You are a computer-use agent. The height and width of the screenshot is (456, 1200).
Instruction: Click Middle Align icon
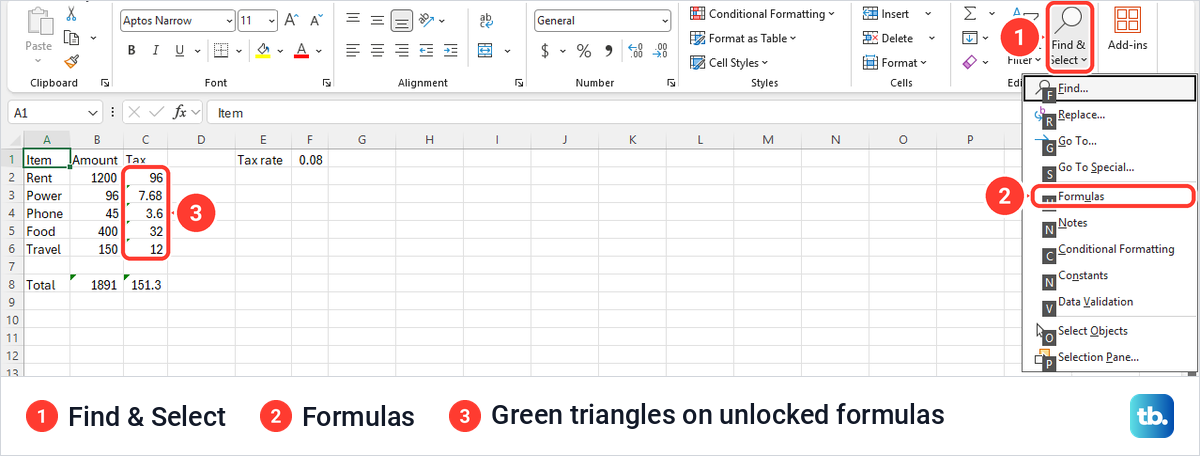coord(377,20)
